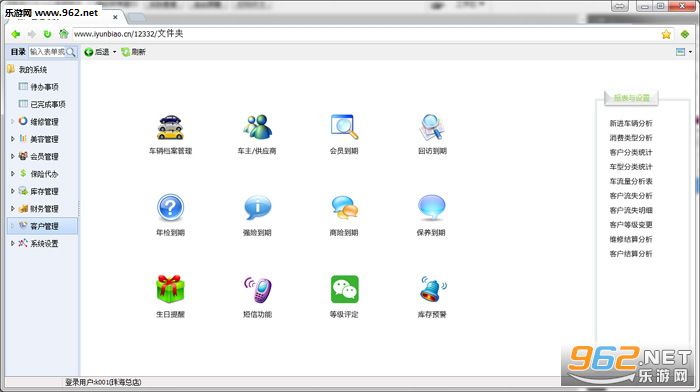
Task: Expand the 保险代办 tree node
Action: coord(12,174)
